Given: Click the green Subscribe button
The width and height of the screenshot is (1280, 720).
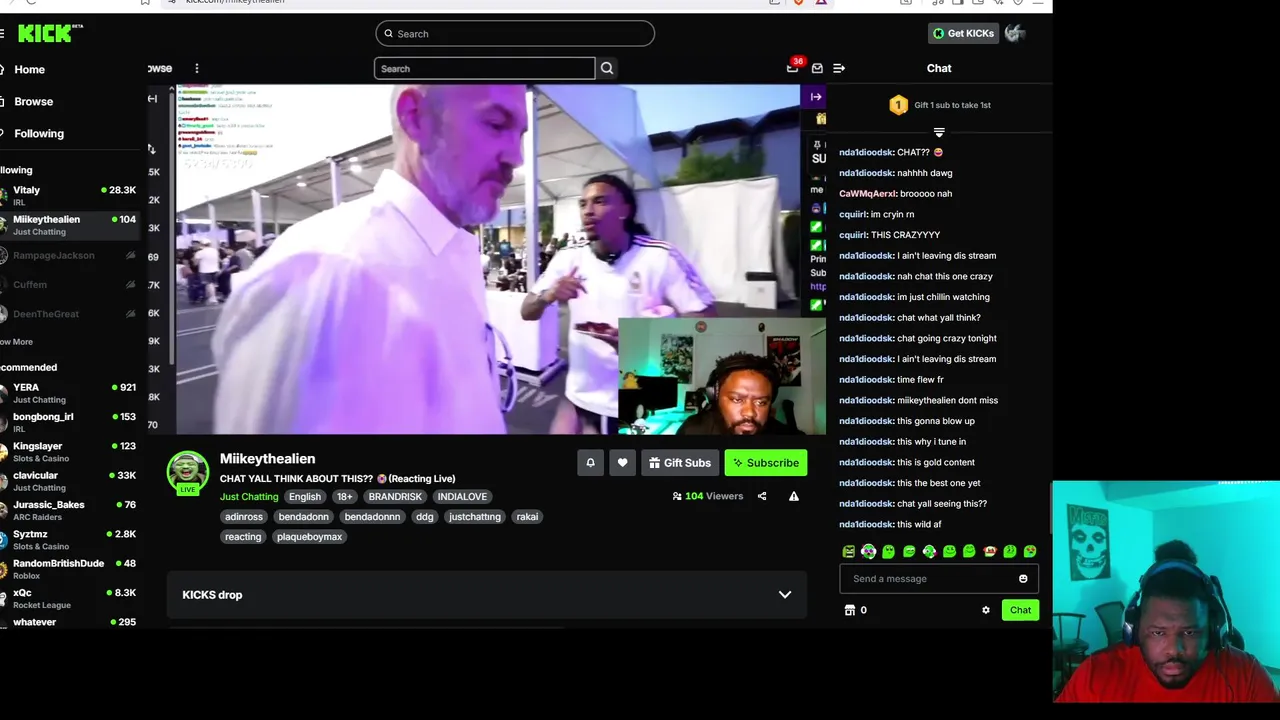Looking at the screenshot, I should (766, 463).
